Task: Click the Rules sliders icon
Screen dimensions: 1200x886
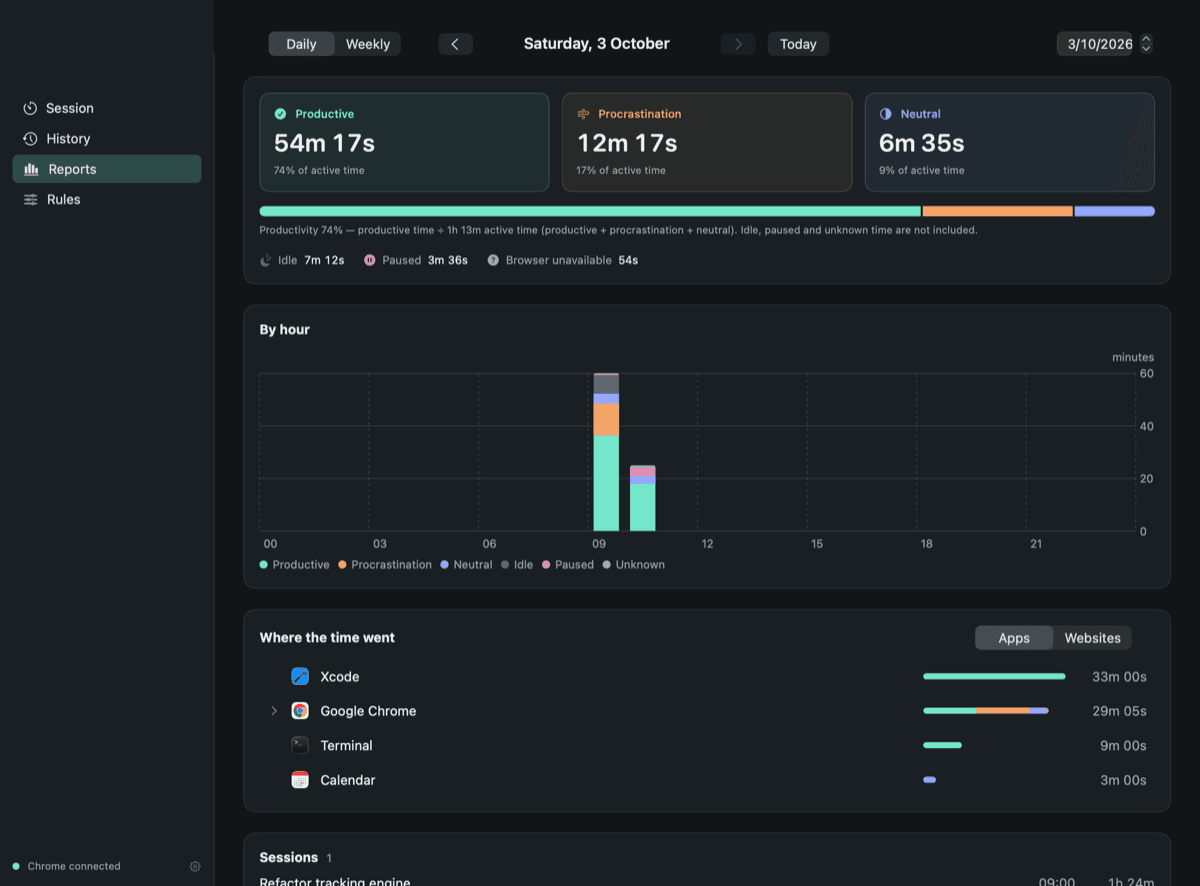Action: pos(31,200)
